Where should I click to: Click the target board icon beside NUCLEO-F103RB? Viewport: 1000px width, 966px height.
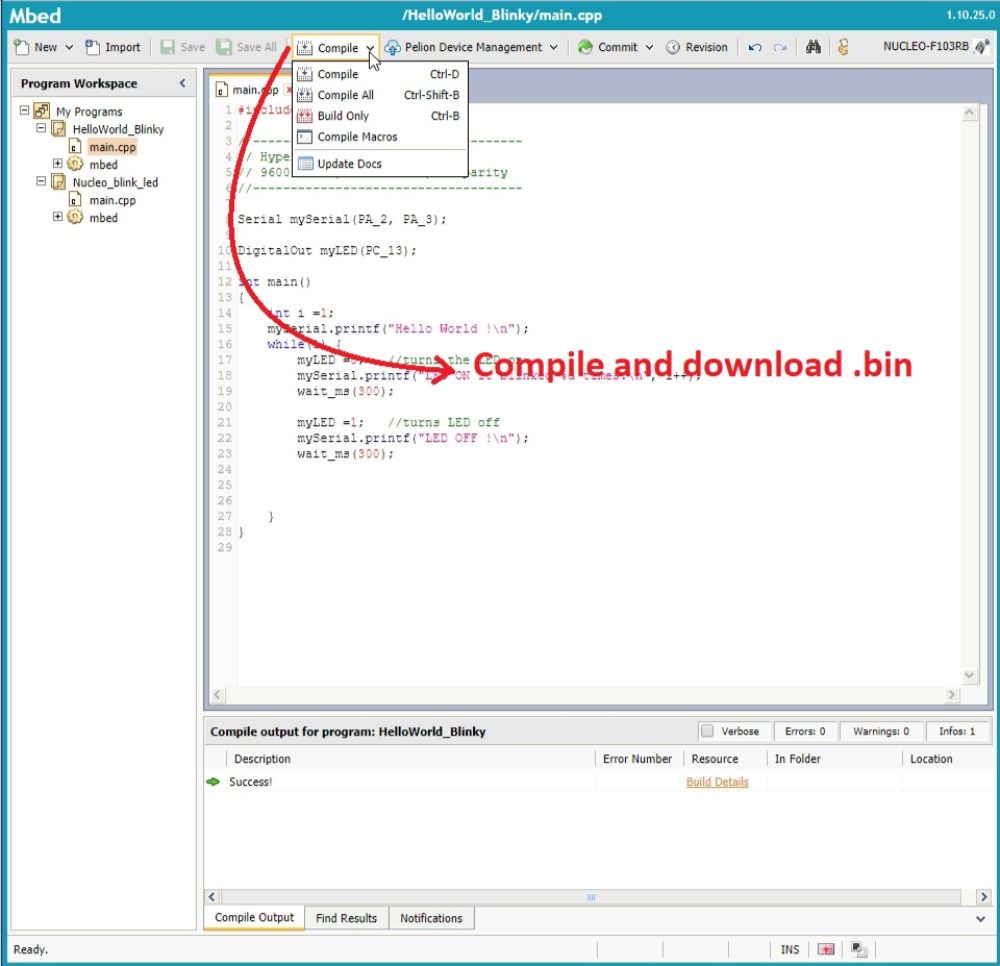982,47
